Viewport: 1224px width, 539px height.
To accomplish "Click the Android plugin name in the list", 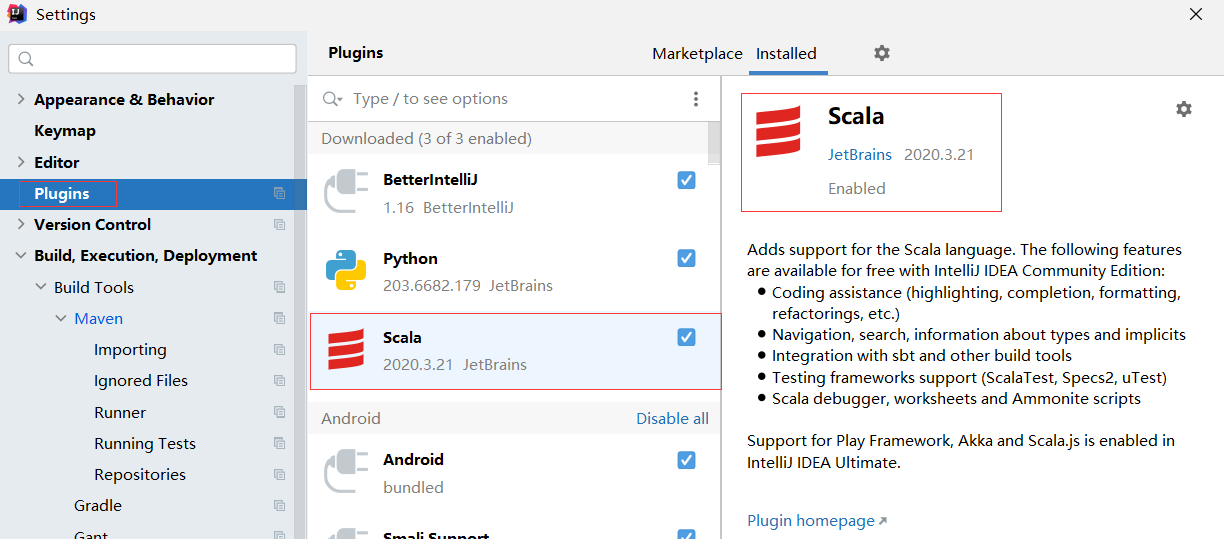I will pyautogui.click(x=413, y=459).
